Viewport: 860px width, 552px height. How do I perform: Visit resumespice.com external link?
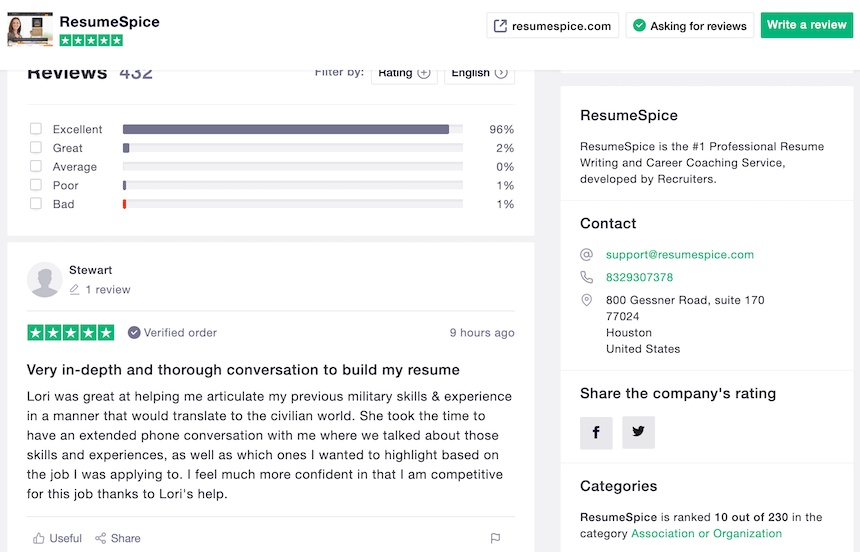coord(552,26)
